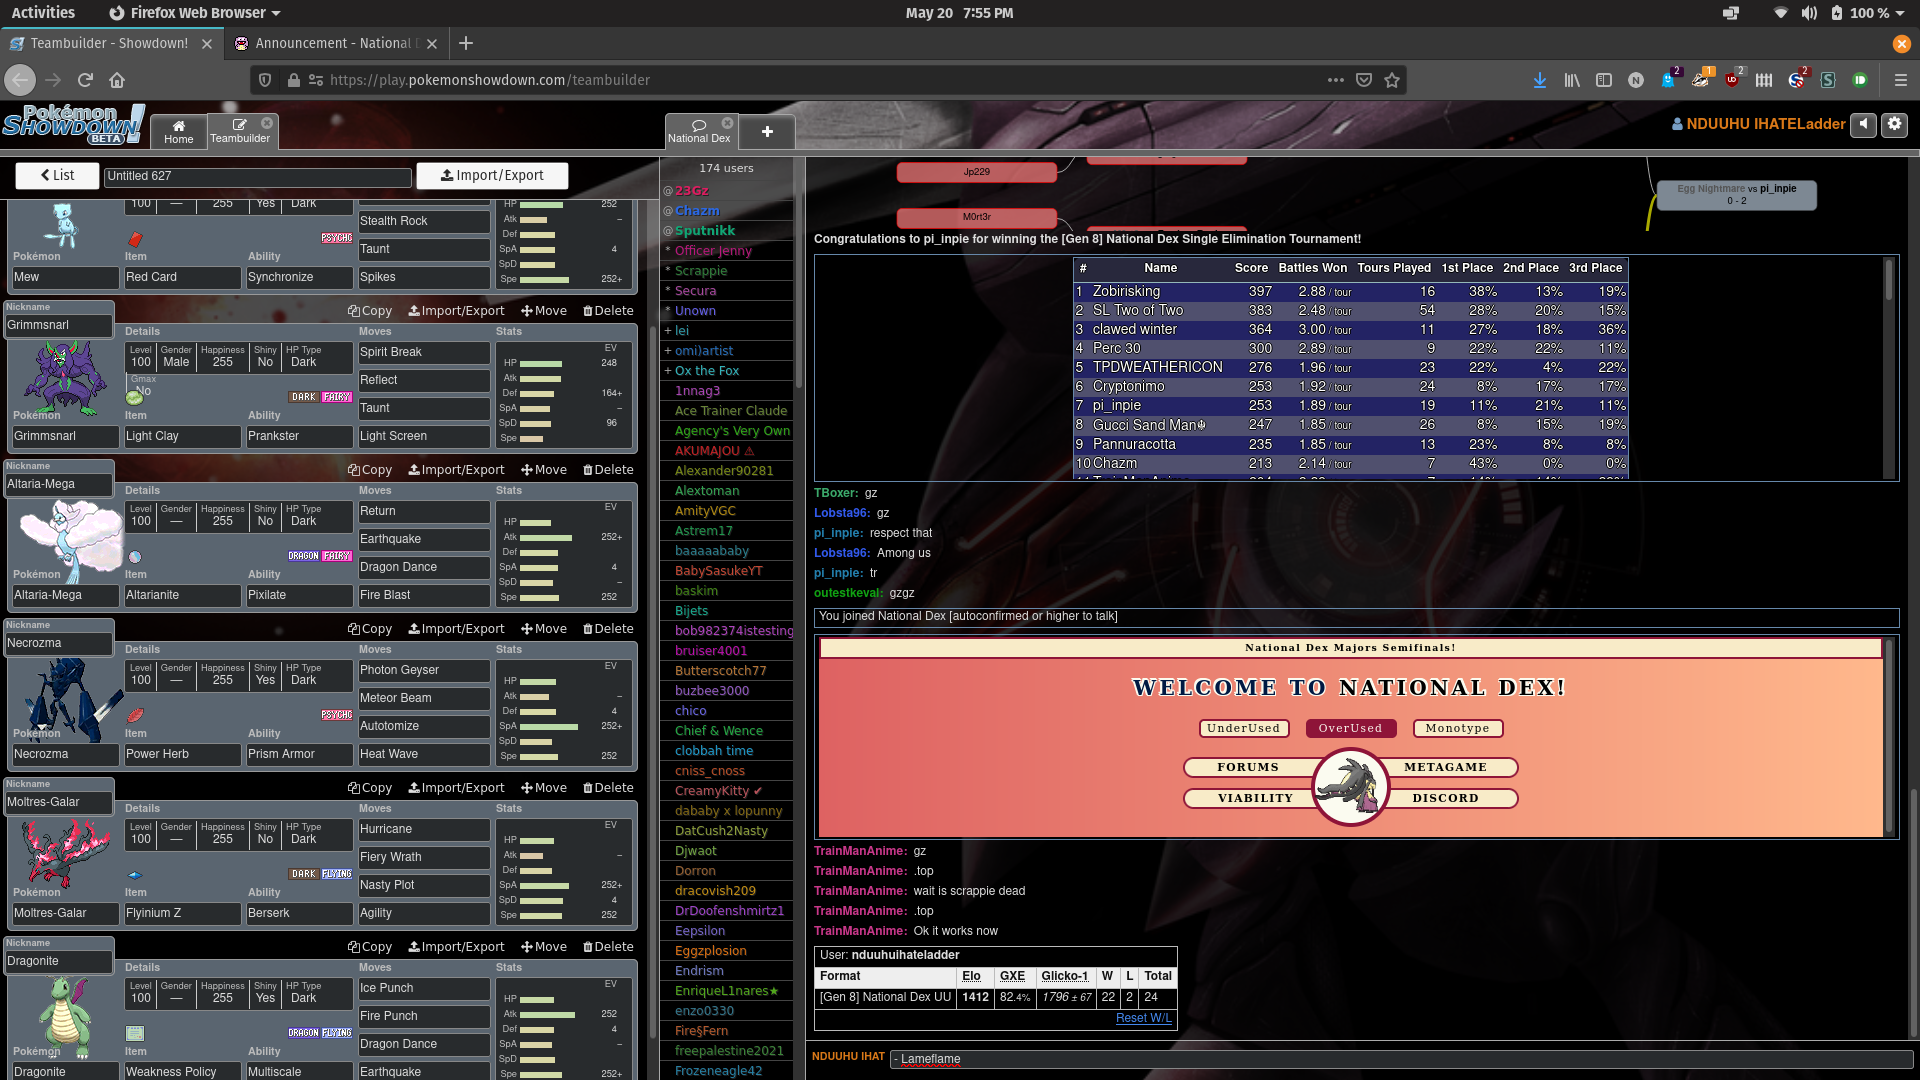Change Moltres-Galar Shiny No setting
The image size is (1920, 1080).
265,834
